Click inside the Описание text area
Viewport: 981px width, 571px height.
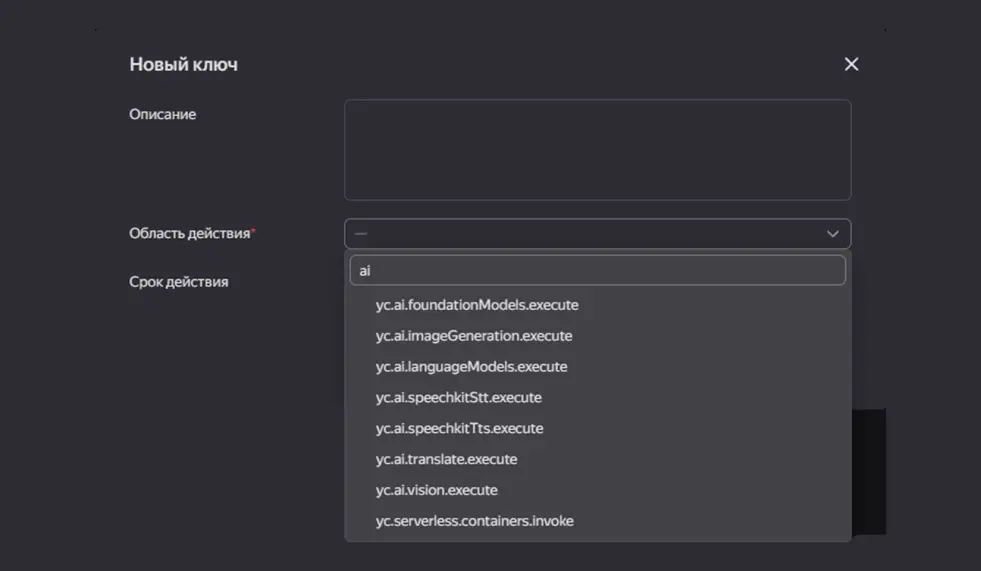click(x=597, y=150)
